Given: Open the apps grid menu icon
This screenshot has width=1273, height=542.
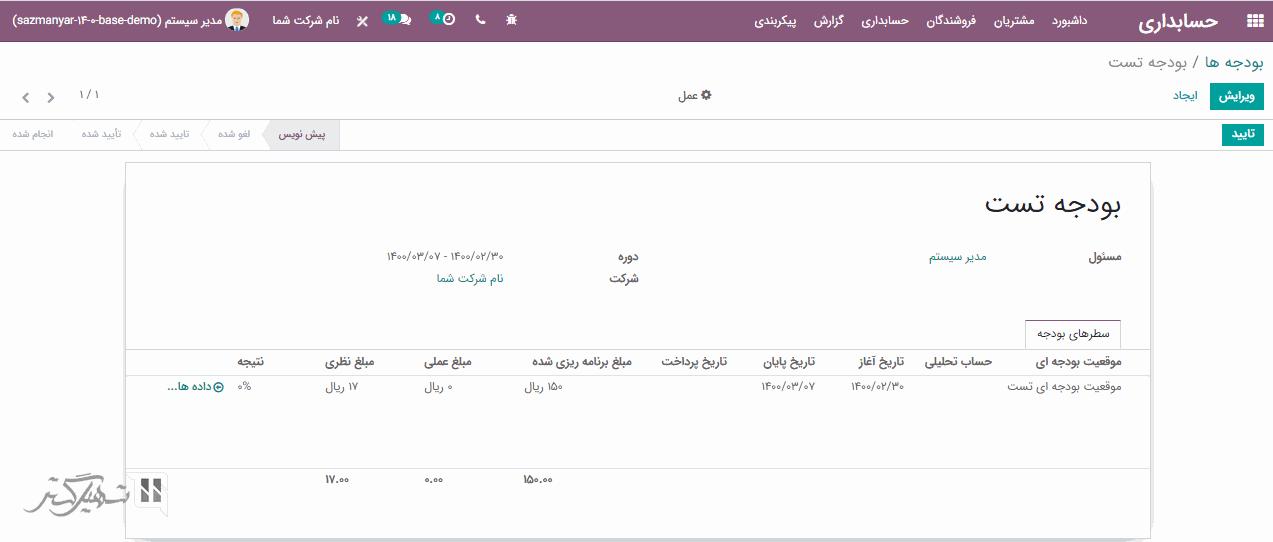Looking at the screenshot, I should tap(1254, 21).
